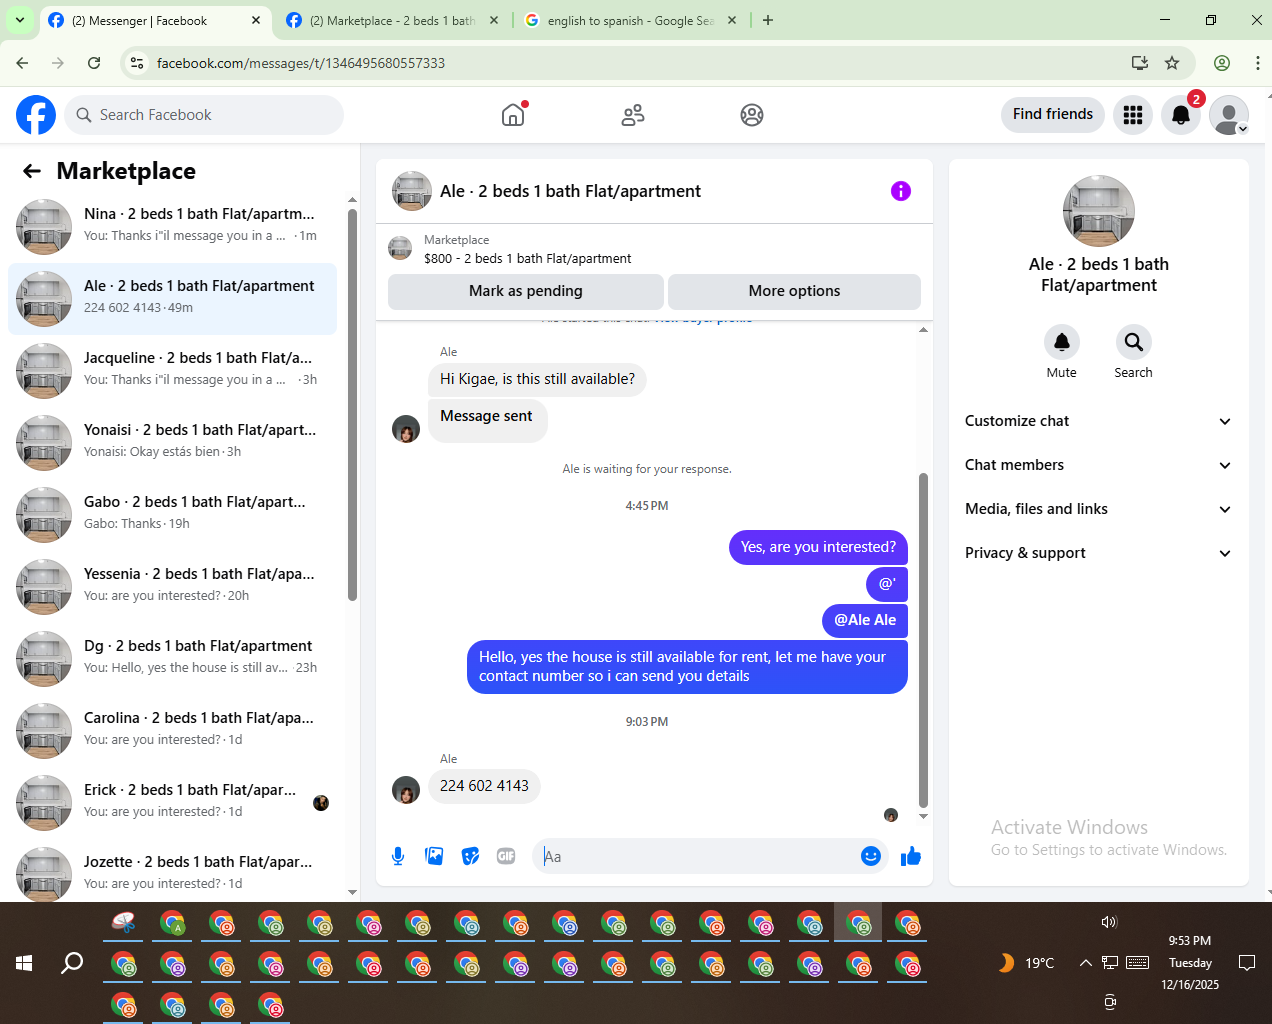Click the browser address bar URL
The image size is (1272, 1024).
[301, 63]
